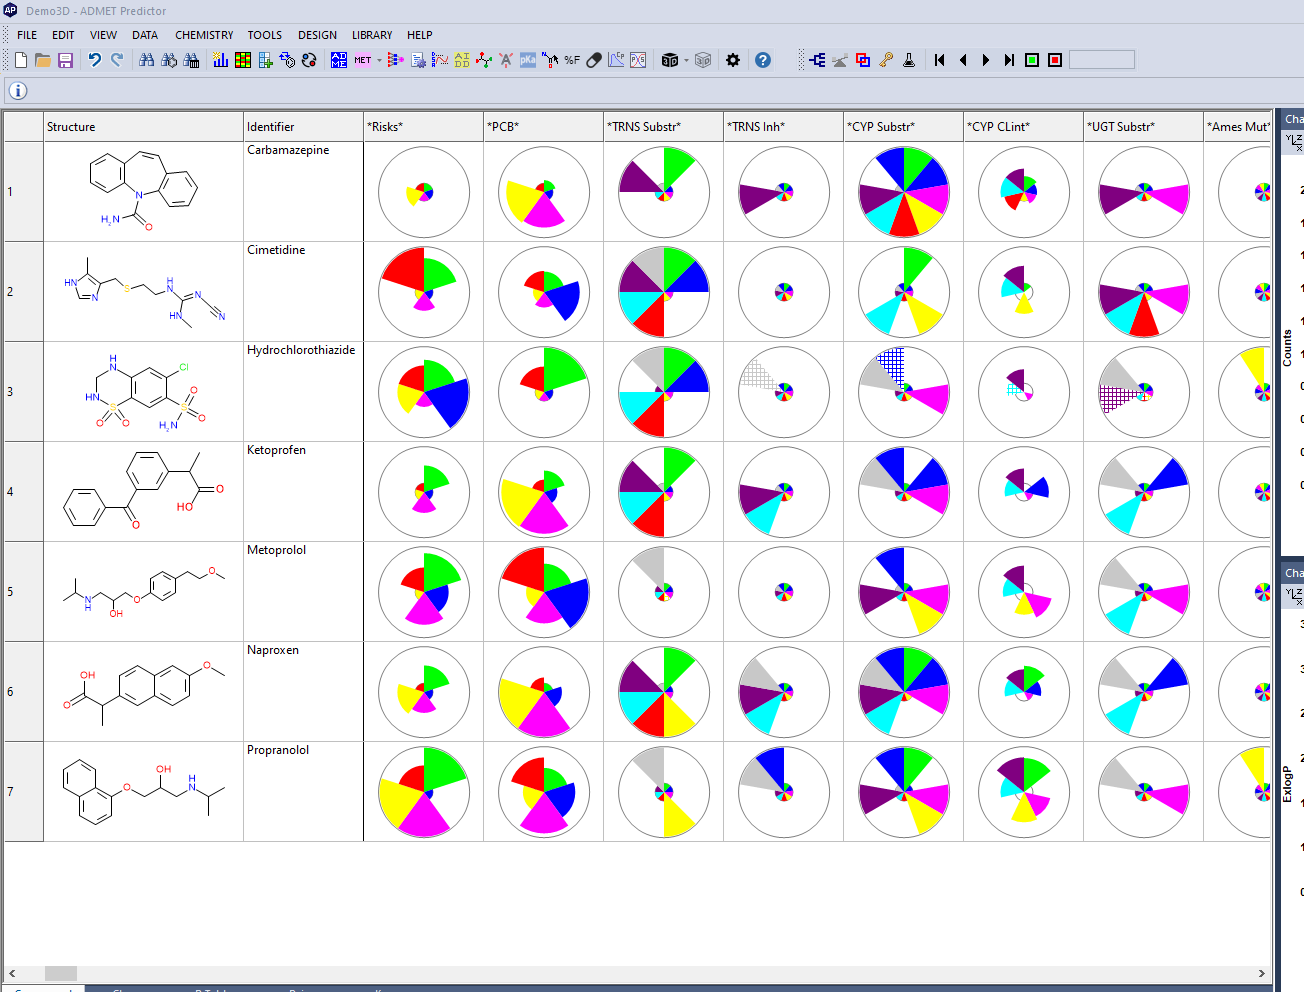
Task: Go to the previous record arrow
Action: (963, 60)
